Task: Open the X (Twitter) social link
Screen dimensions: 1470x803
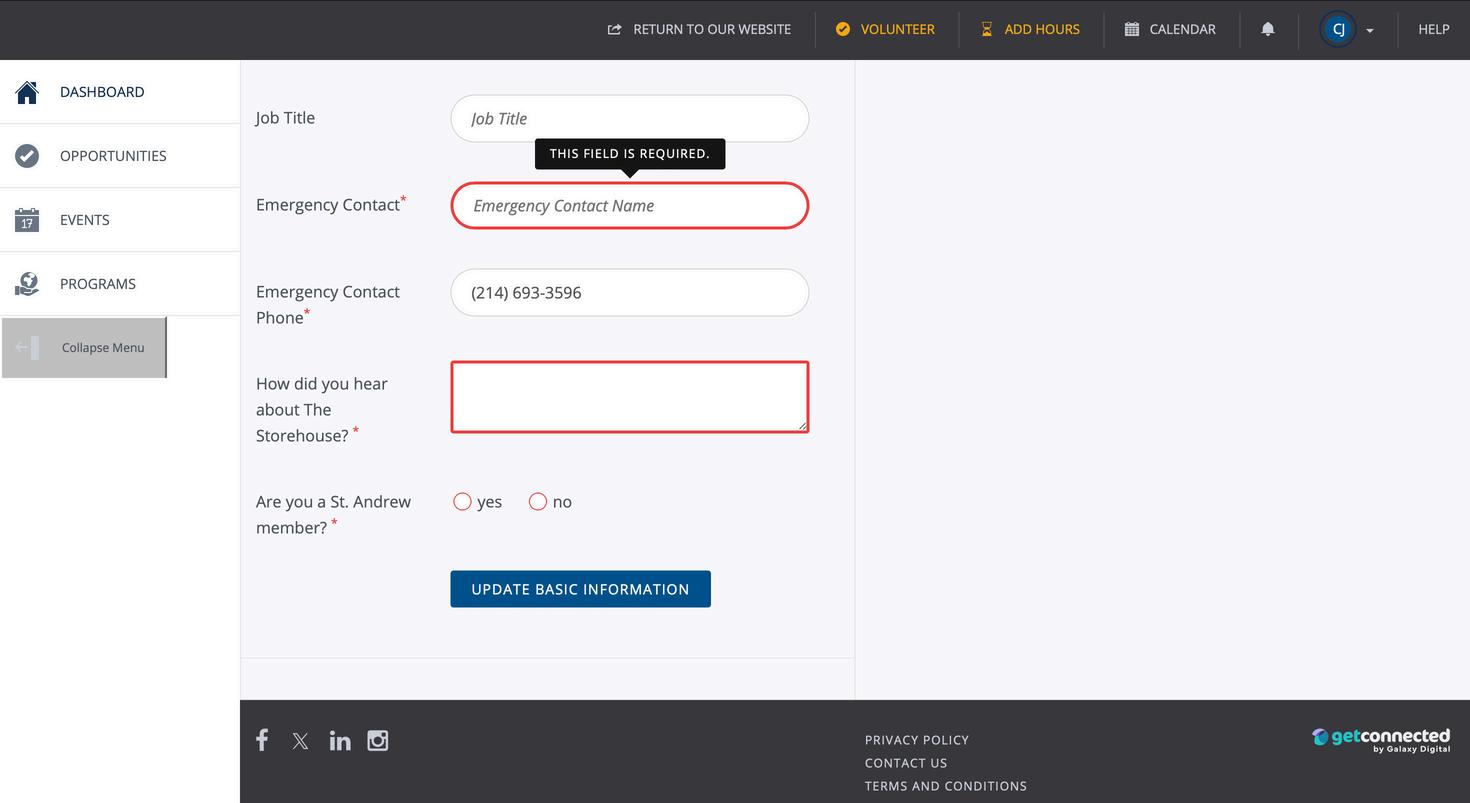Action: [x=300, y=741]
